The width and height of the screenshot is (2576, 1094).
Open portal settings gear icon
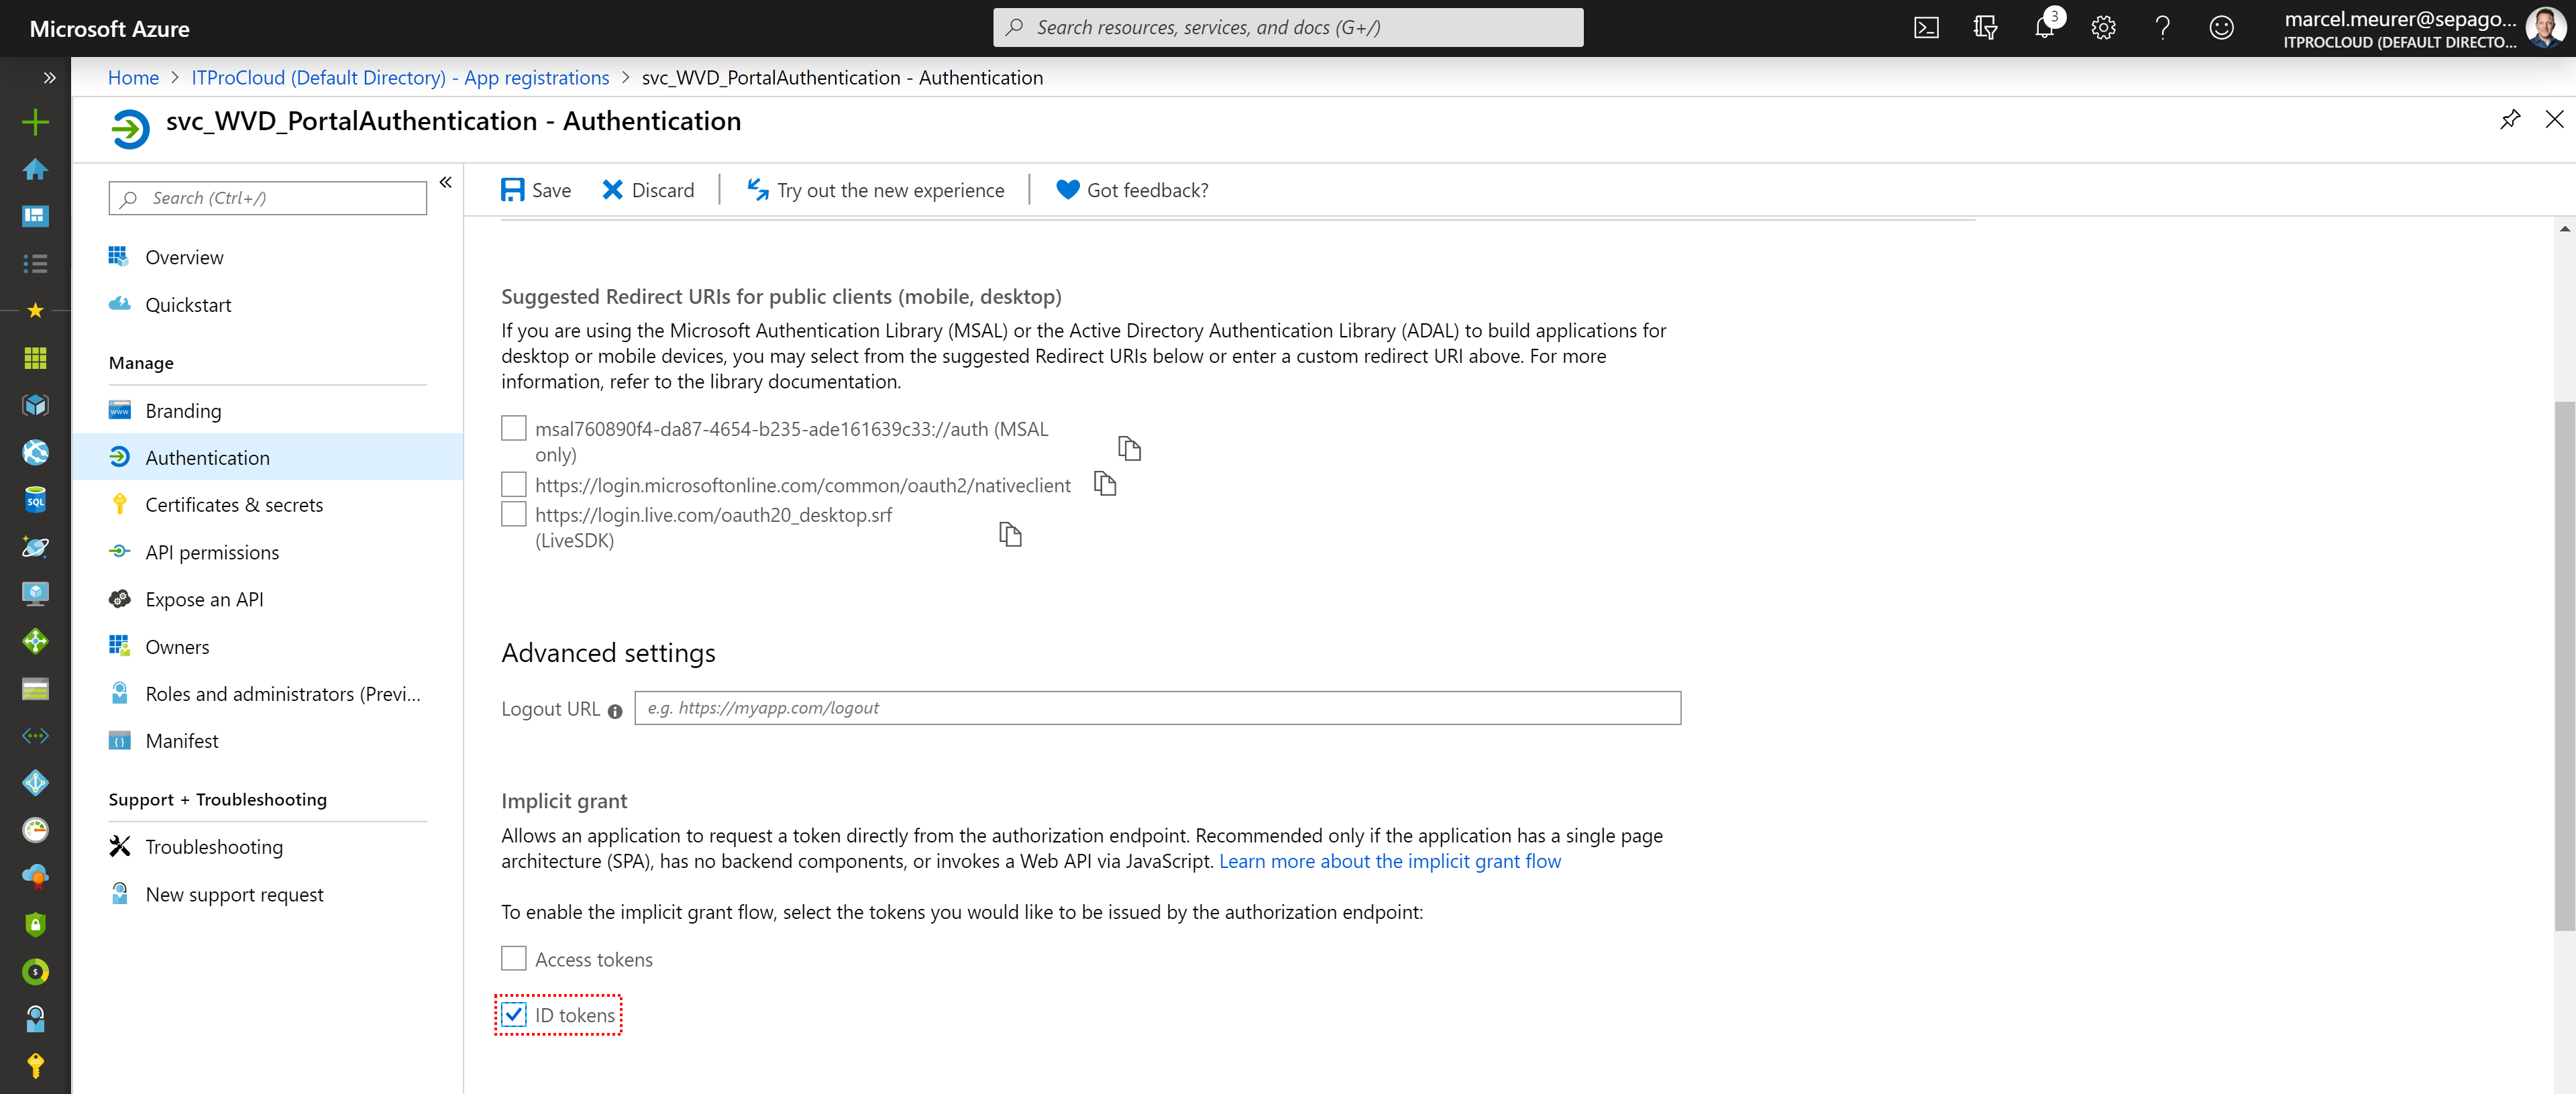pos(2103,28)
